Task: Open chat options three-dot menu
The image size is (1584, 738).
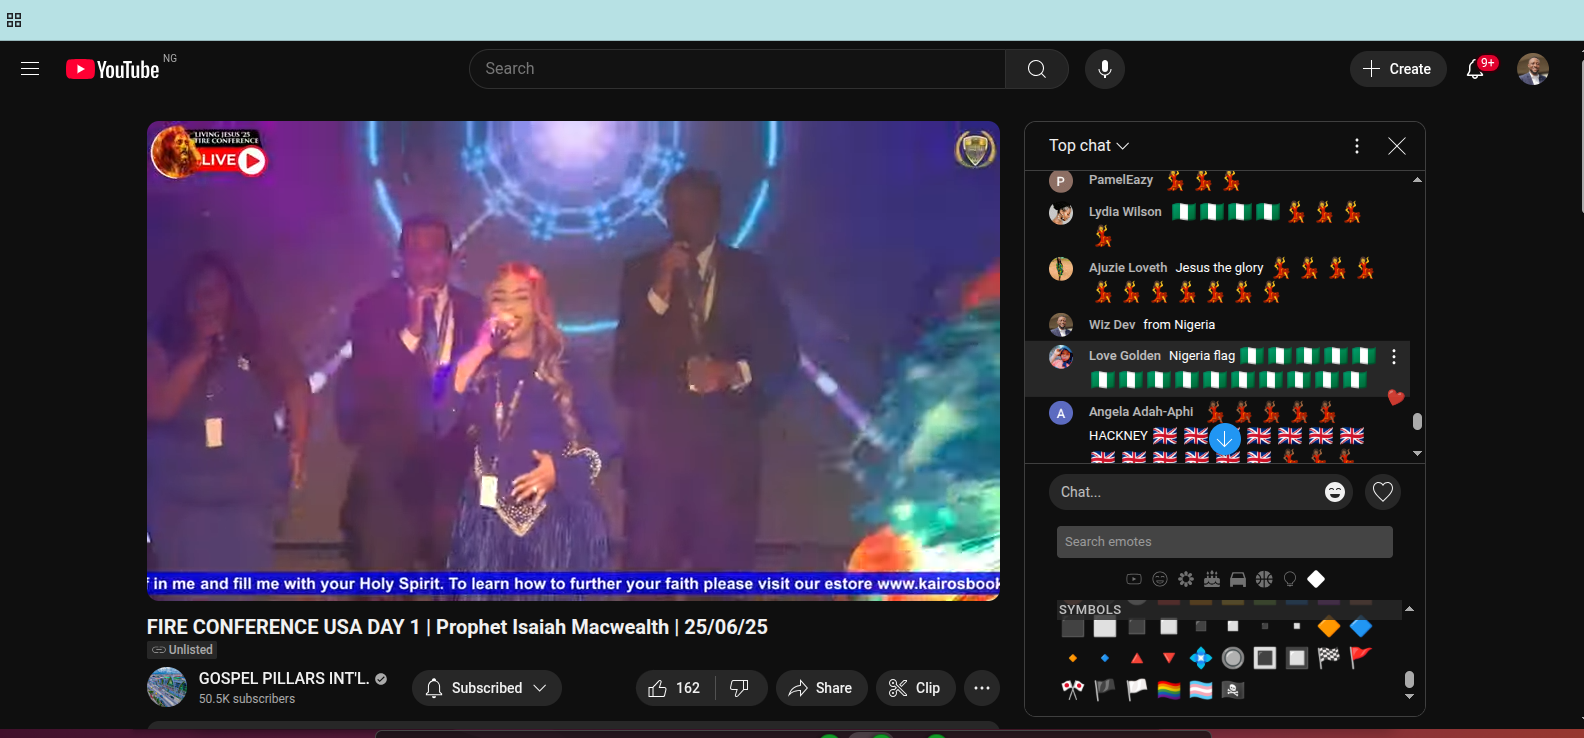Action: 1356,146
